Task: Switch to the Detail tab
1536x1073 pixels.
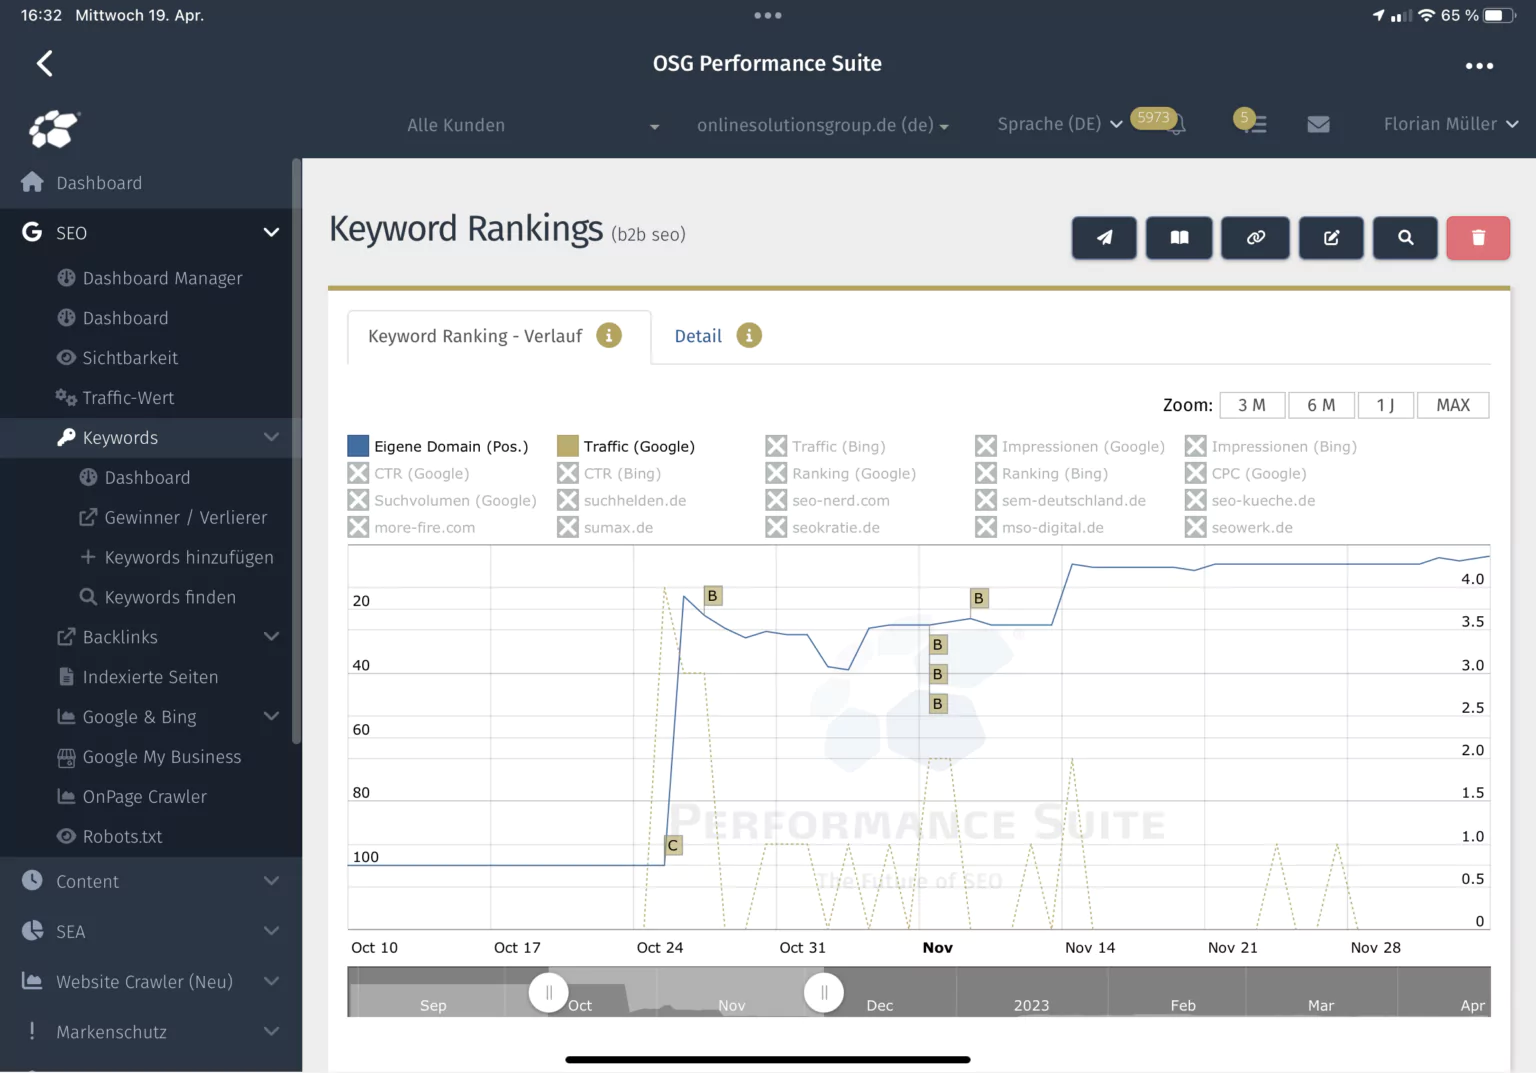Action: click(698, 336)
